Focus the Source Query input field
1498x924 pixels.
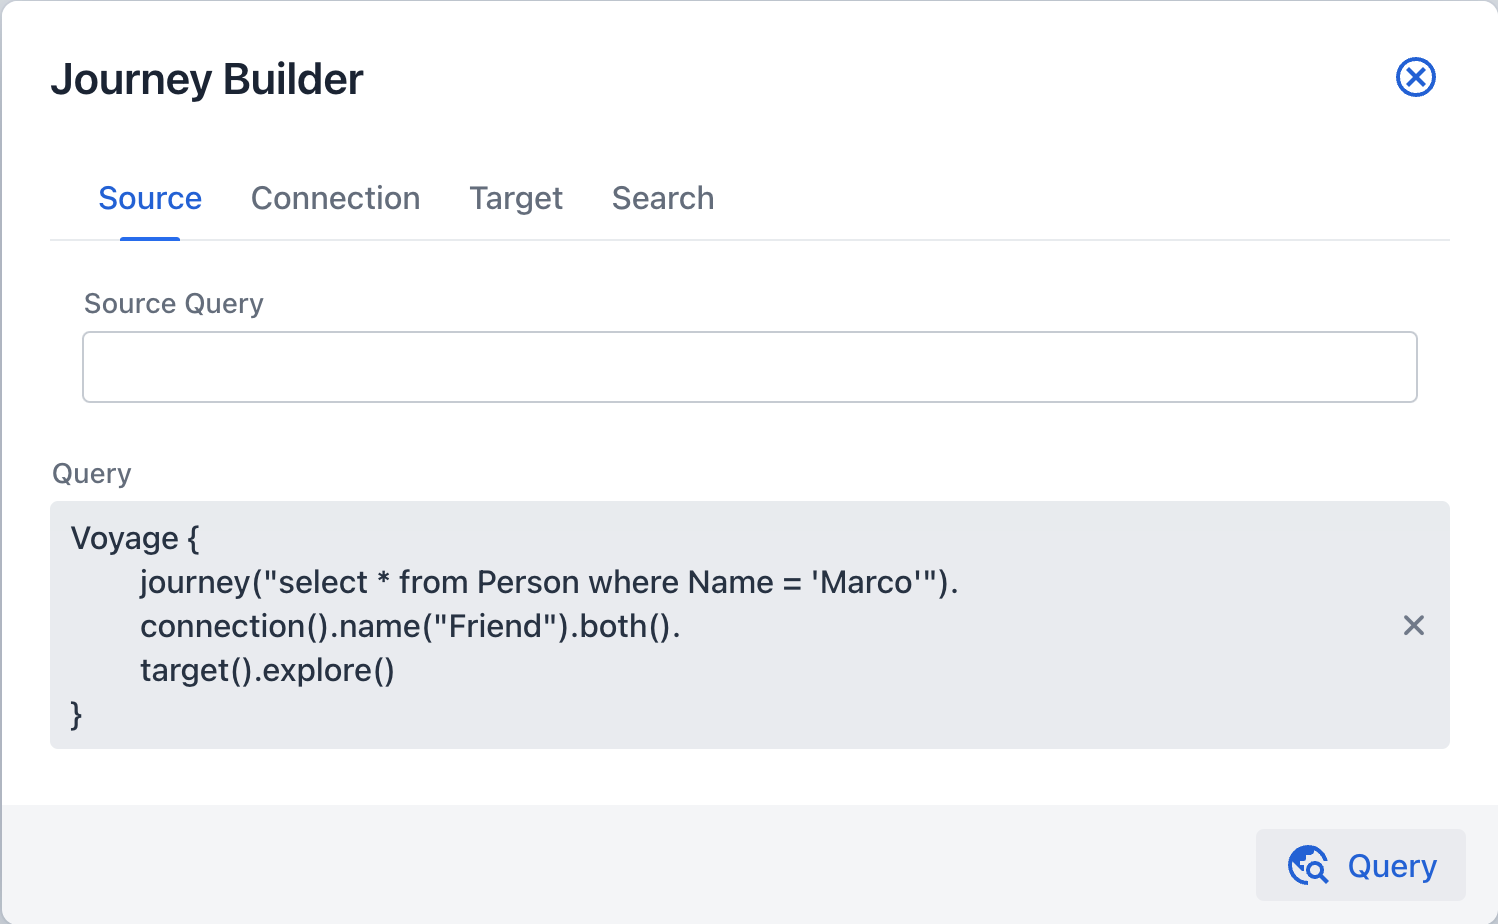[749, 367]
